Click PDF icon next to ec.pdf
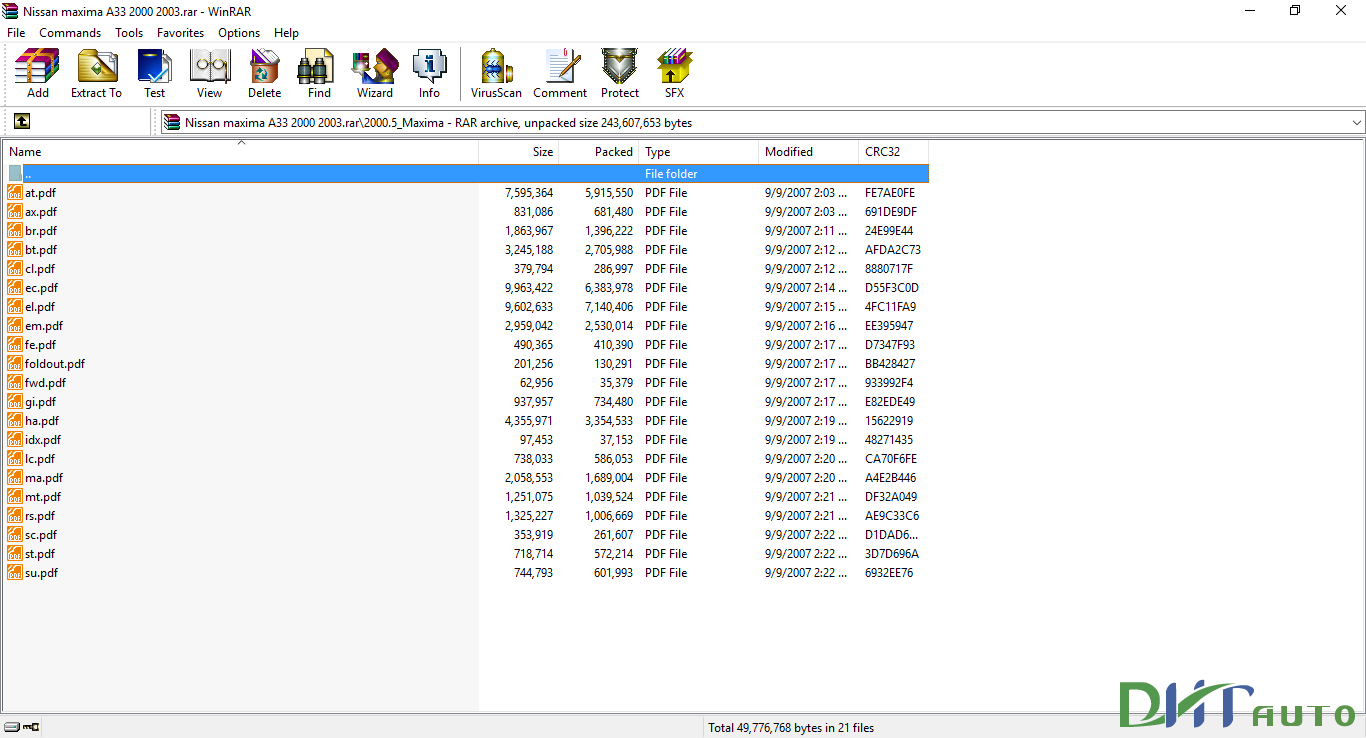1366x738 pixels. [15, 288]
